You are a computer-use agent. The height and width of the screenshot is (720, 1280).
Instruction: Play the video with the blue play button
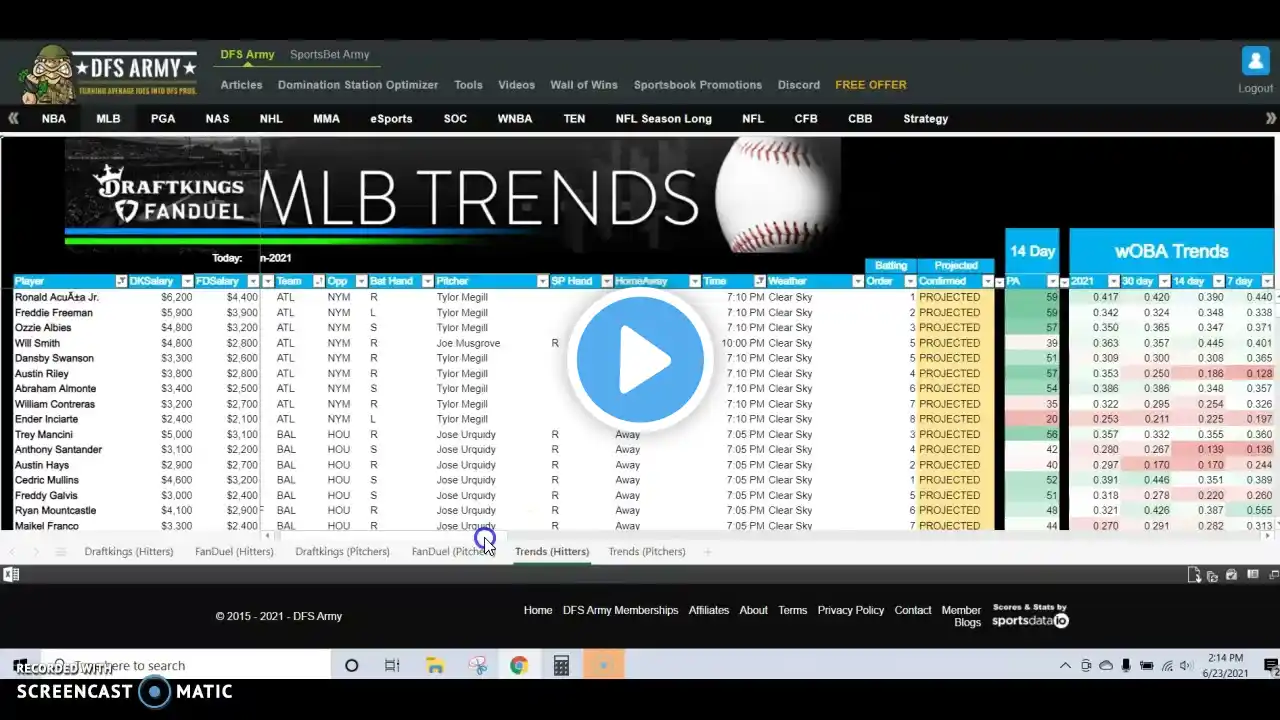tap(640, 360)
